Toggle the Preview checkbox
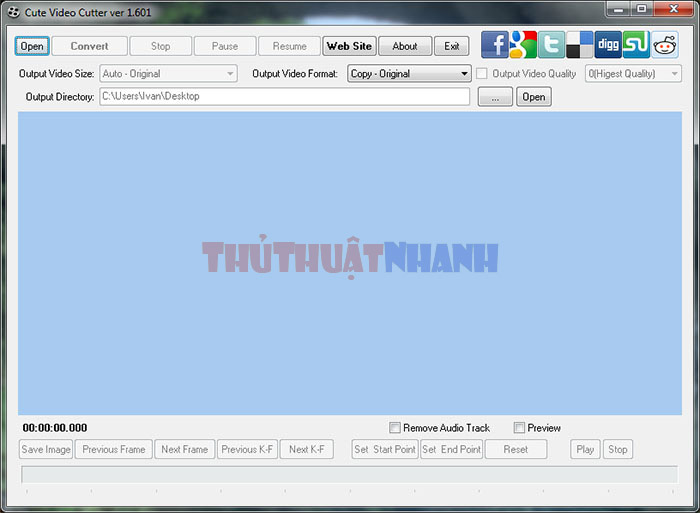The image size is (700, 513). [519, 428]
